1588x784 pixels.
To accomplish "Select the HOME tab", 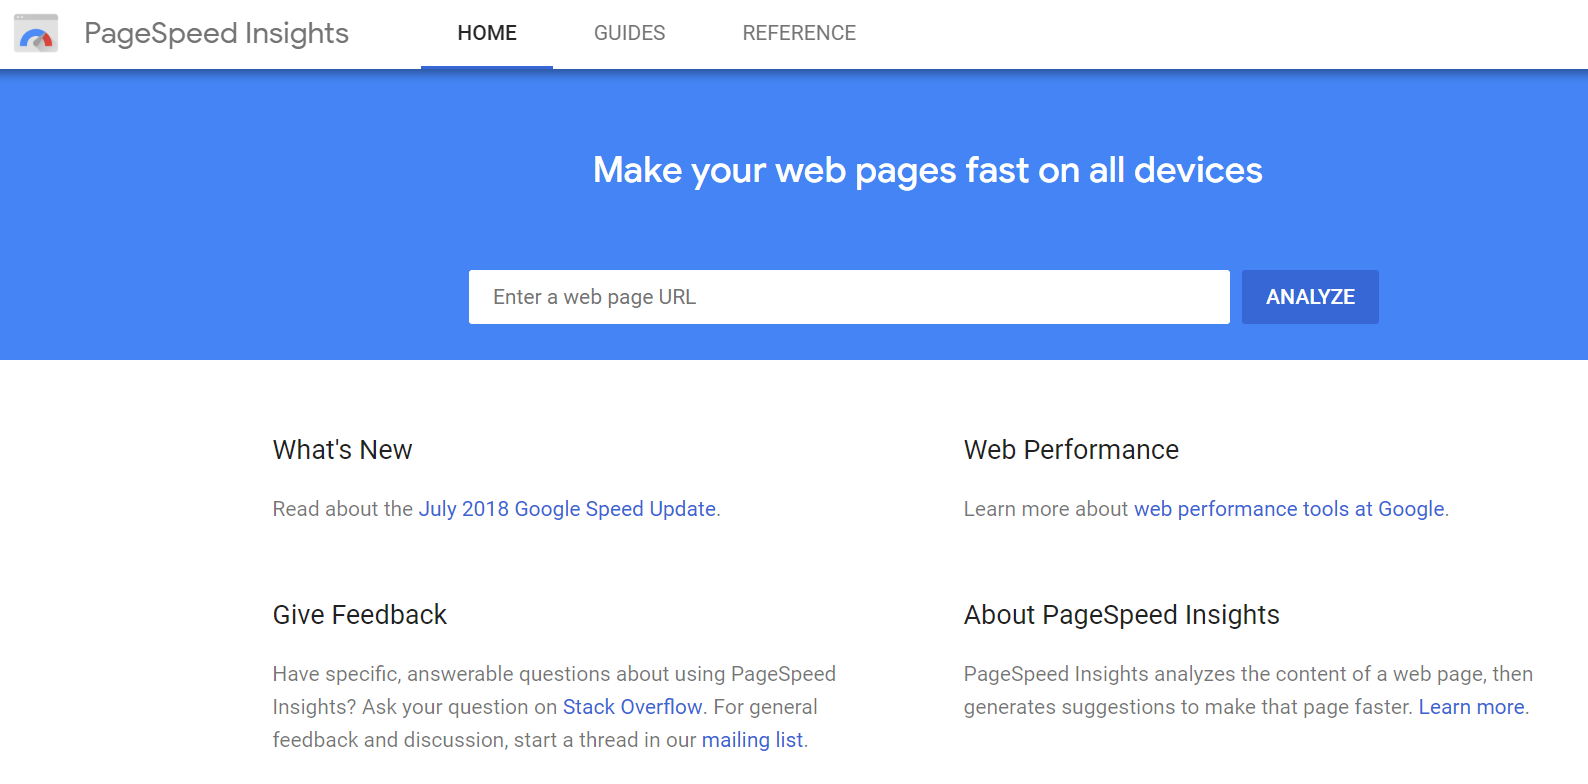I will 487,32.
